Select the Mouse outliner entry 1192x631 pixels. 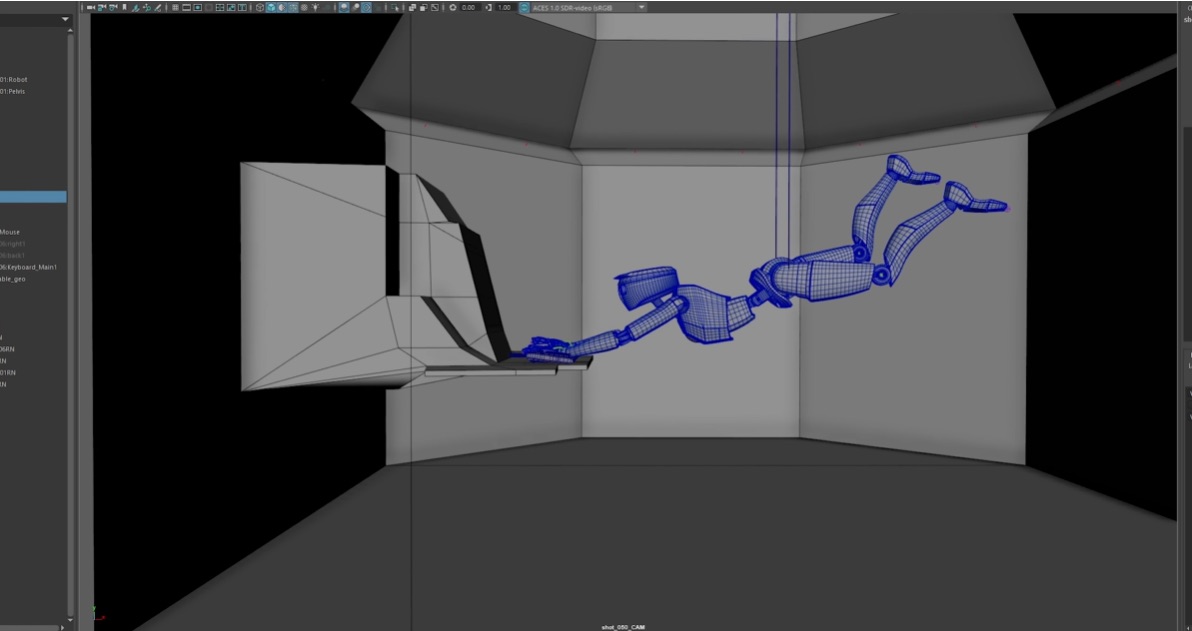(x=10, y=232)
